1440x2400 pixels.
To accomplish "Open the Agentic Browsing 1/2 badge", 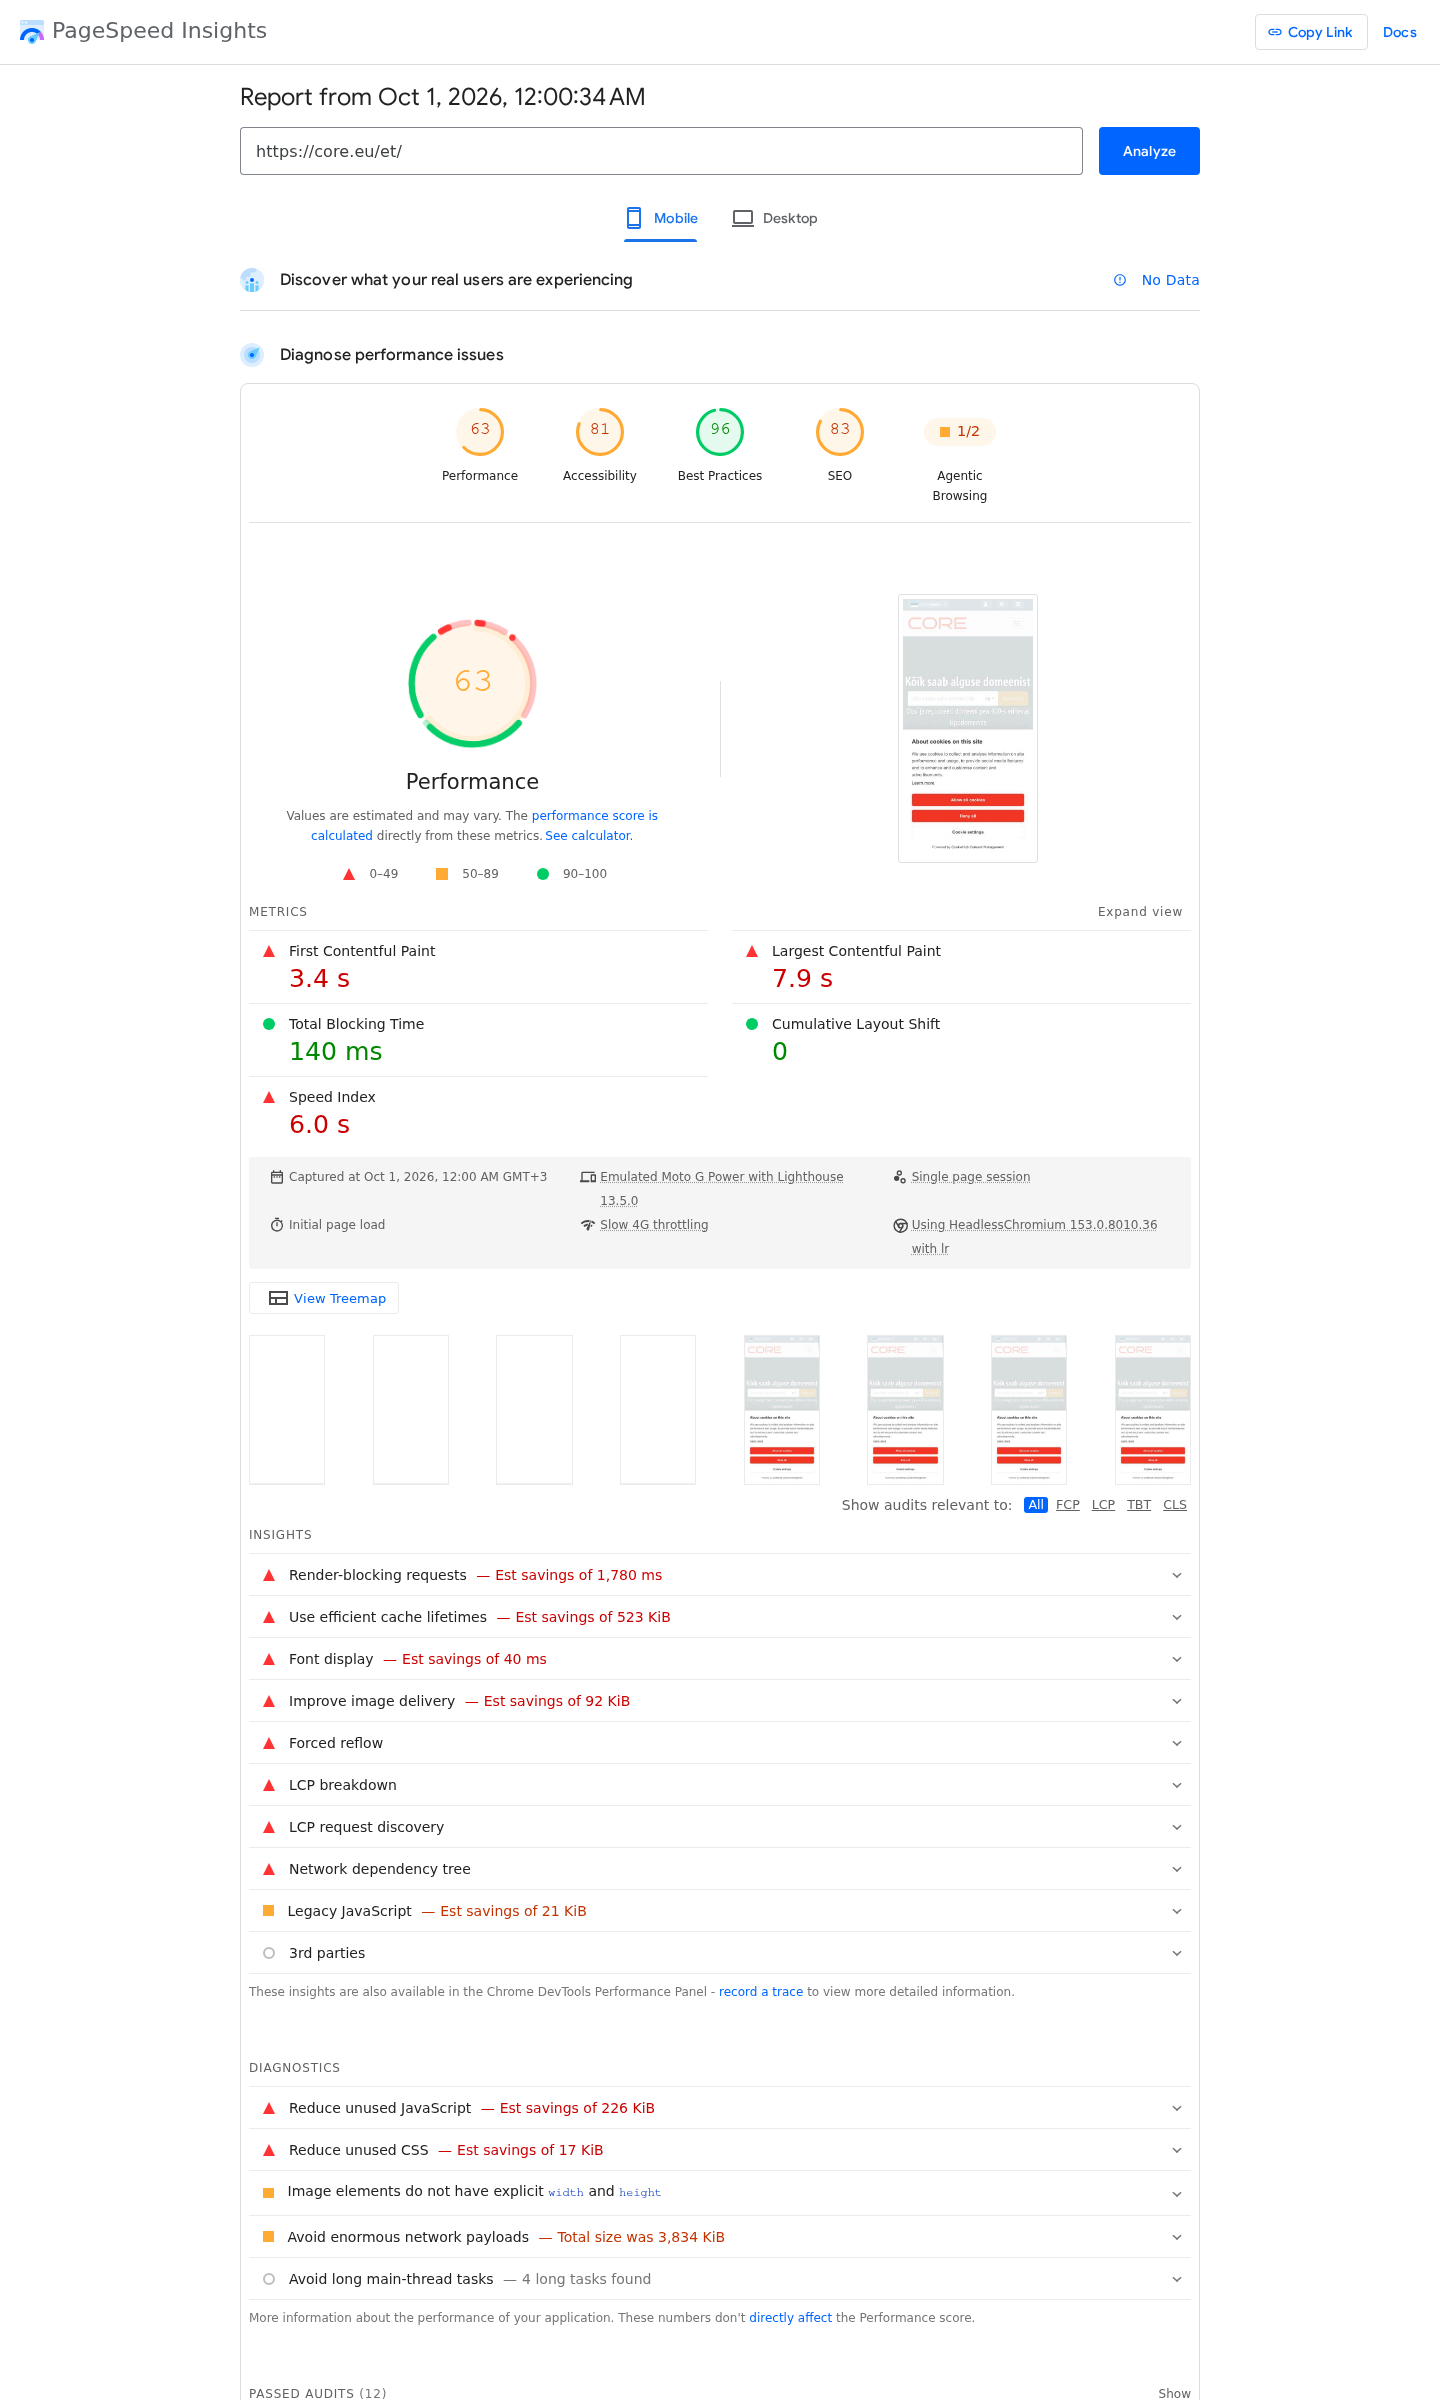I will click(960, 431).
